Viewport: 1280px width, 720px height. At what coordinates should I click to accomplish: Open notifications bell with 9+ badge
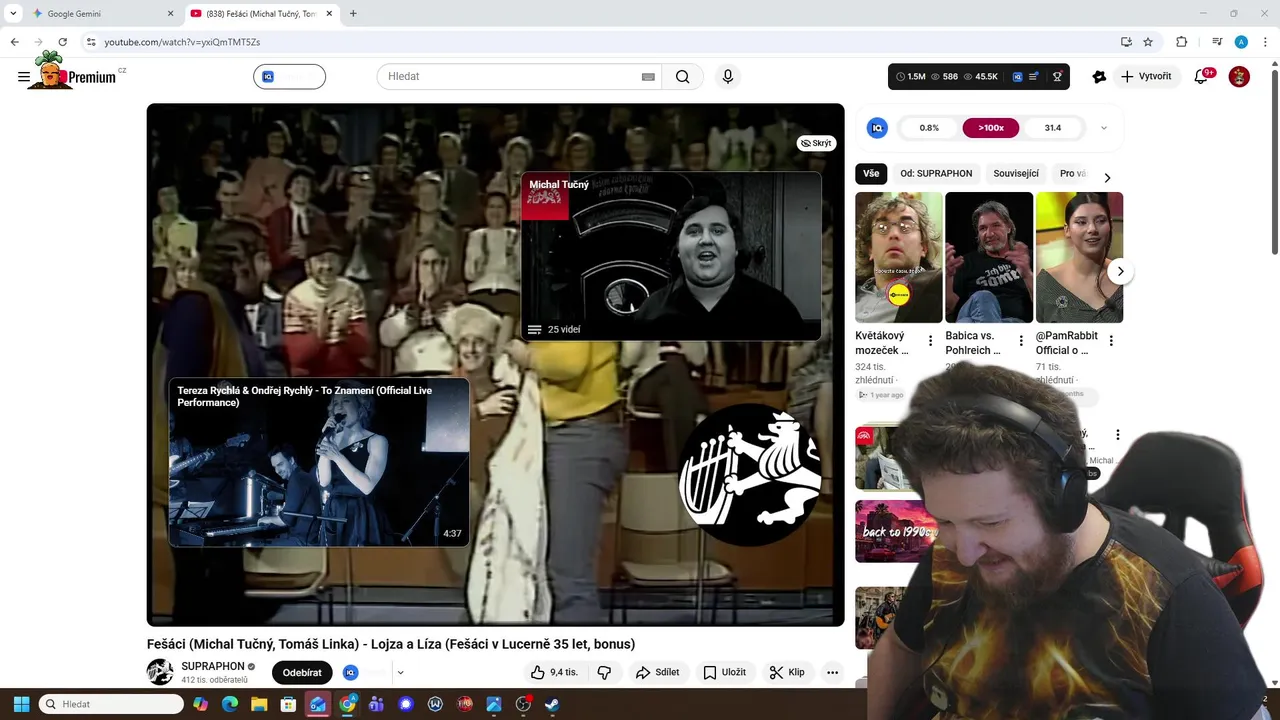[1202, 77]
